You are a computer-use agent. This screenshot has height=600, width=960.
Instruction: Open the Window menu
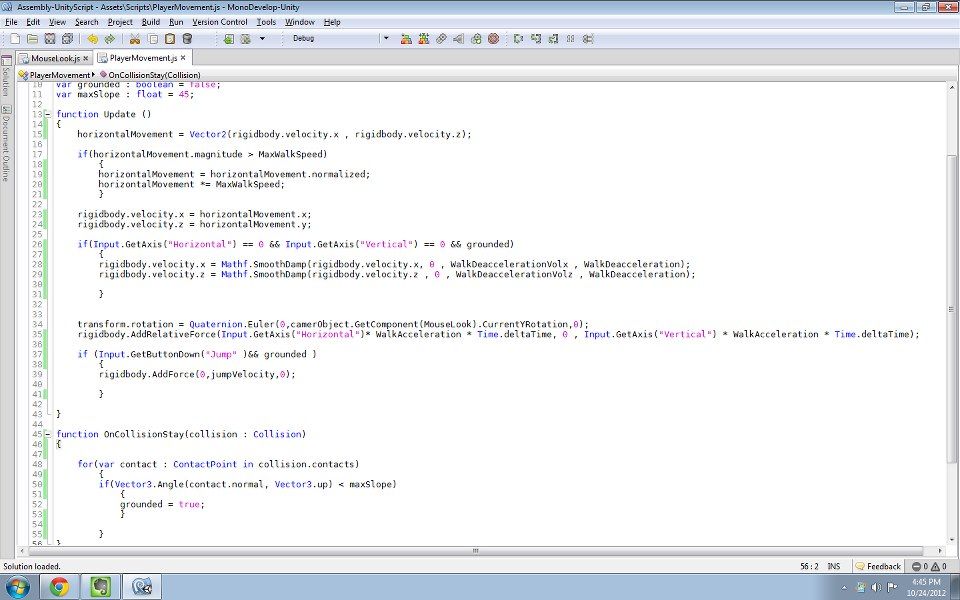pyautogui.click(x=300, y=22)
